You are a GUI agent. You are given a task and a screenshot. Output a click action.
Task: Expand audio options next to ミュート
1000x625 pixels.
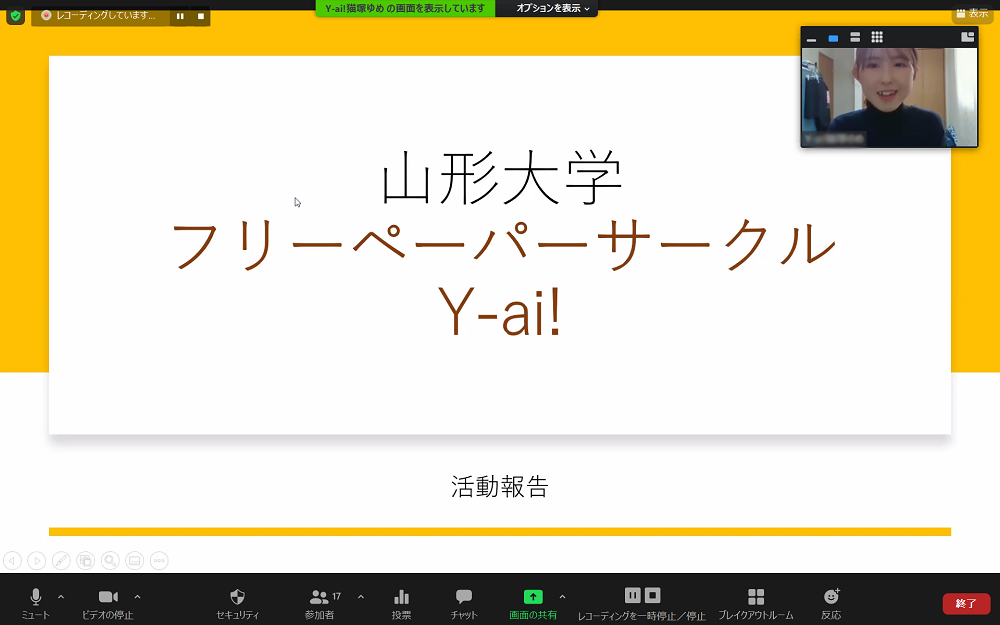(61, 597)
